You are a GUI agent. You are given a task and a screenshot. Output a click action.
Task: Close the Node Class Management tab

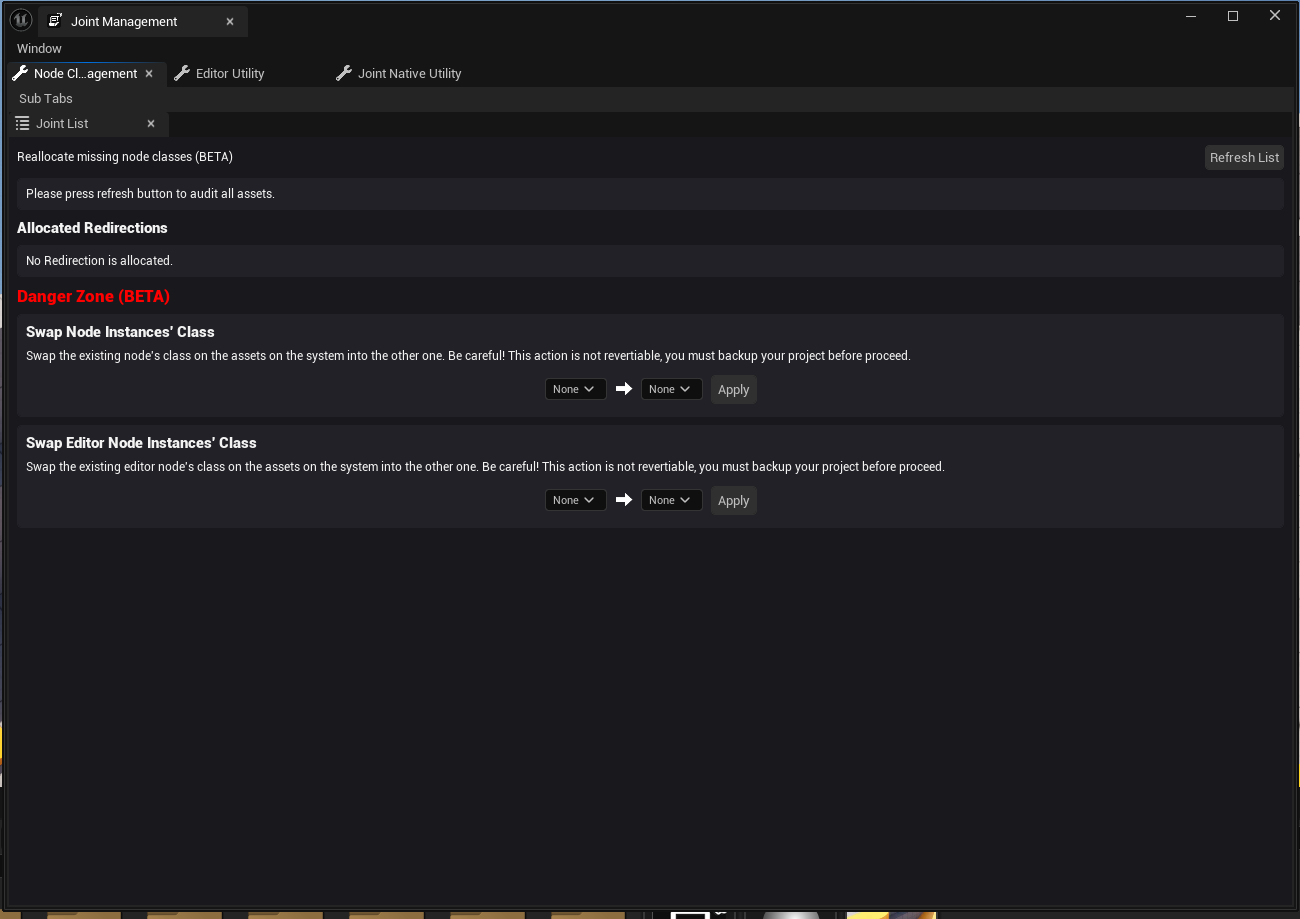tap(149, 74)
